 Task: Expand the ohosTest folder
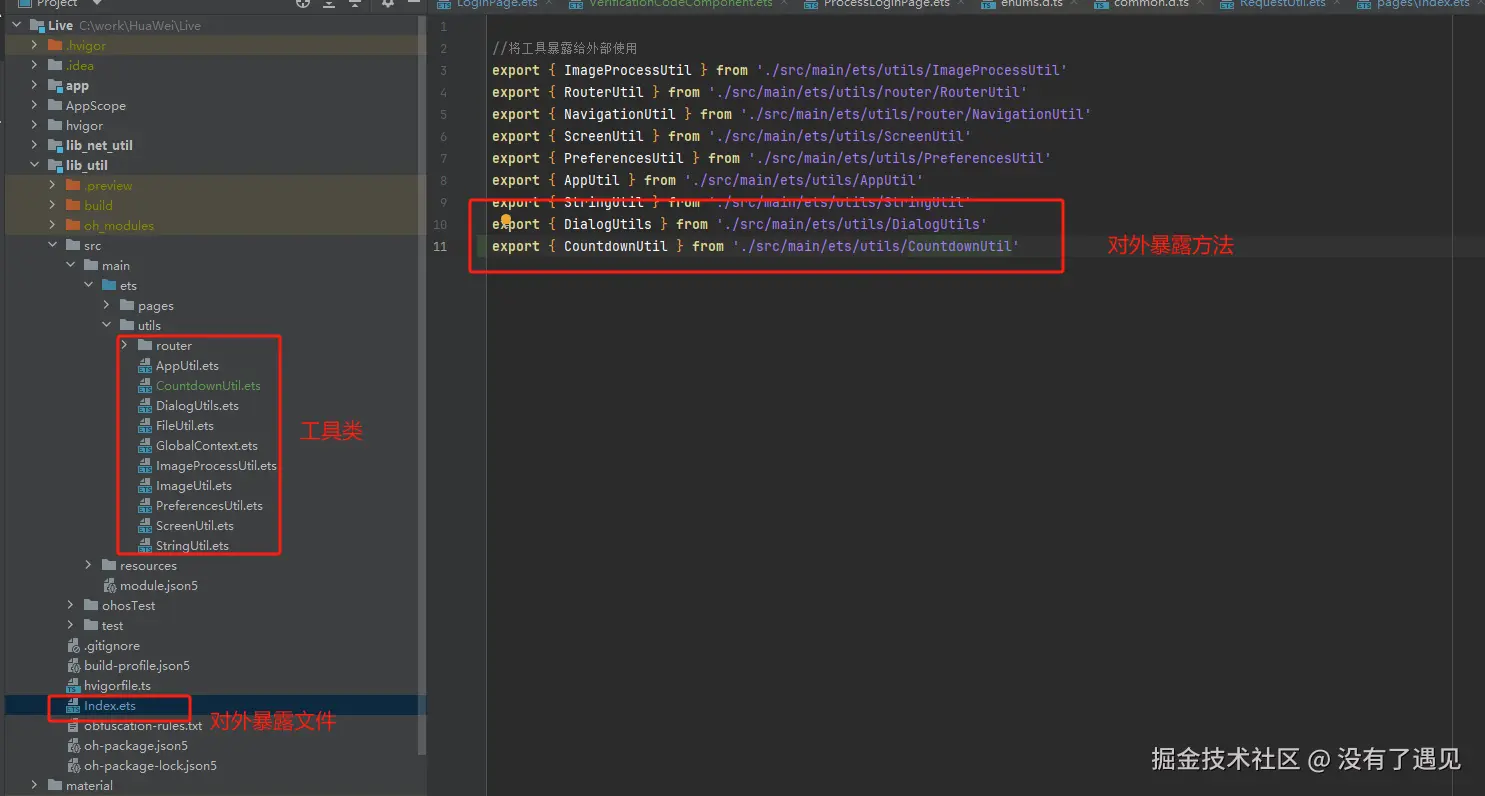pyautogui.click(x=71, y=606)
